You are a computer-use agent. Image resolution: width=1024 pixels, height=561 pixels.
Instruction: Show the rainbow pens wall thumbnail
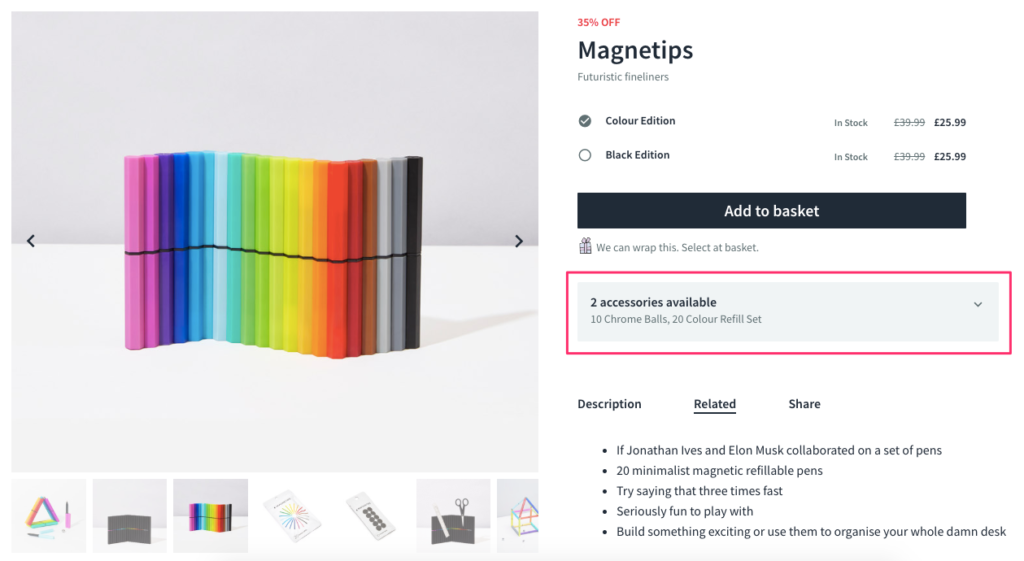pyautogui.click(x=210, y=516)
